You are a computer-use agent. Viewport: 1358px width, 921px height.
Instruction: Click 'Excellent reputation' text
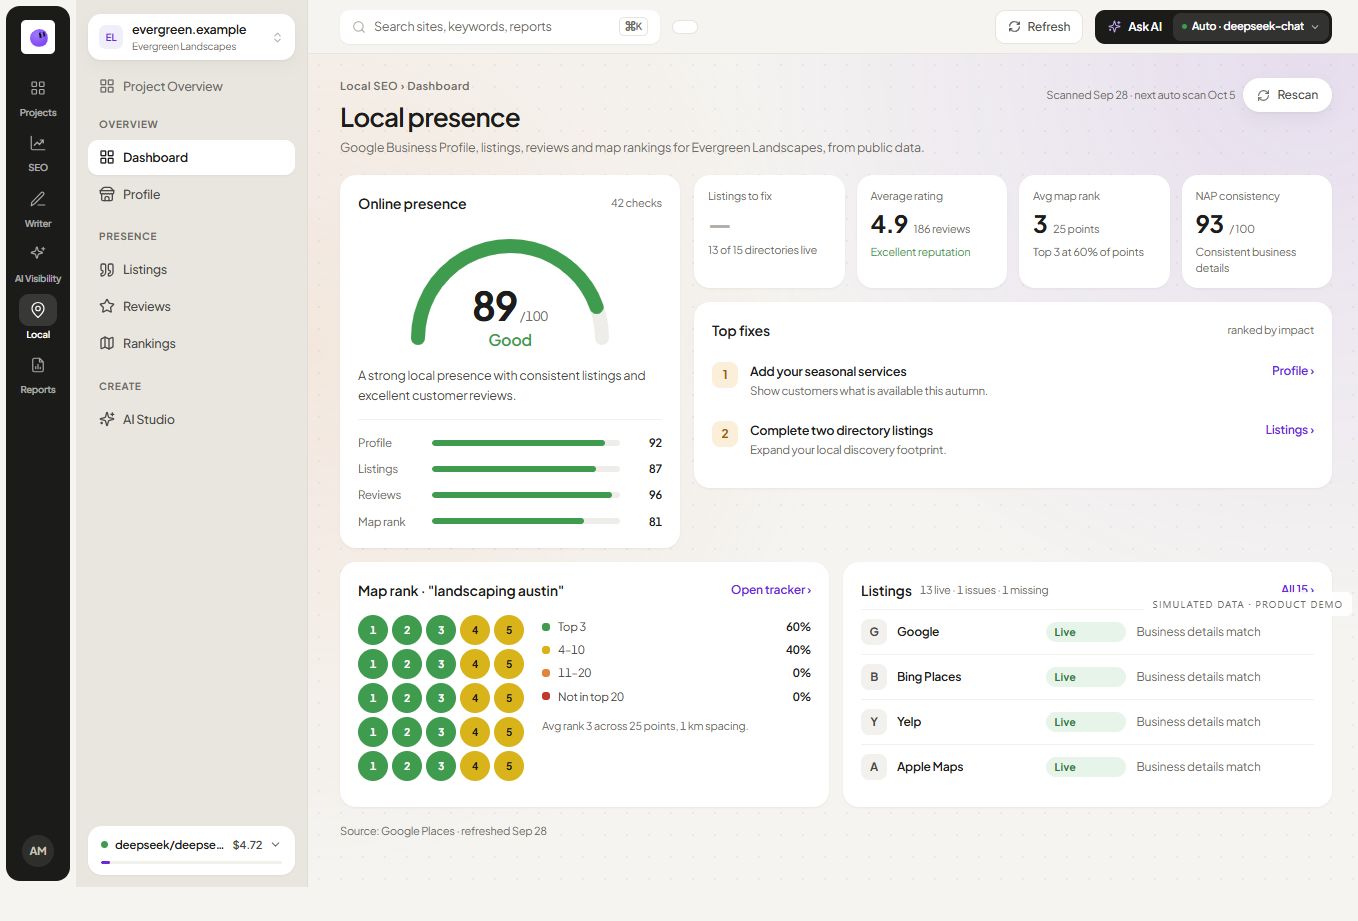coord(920,252)
